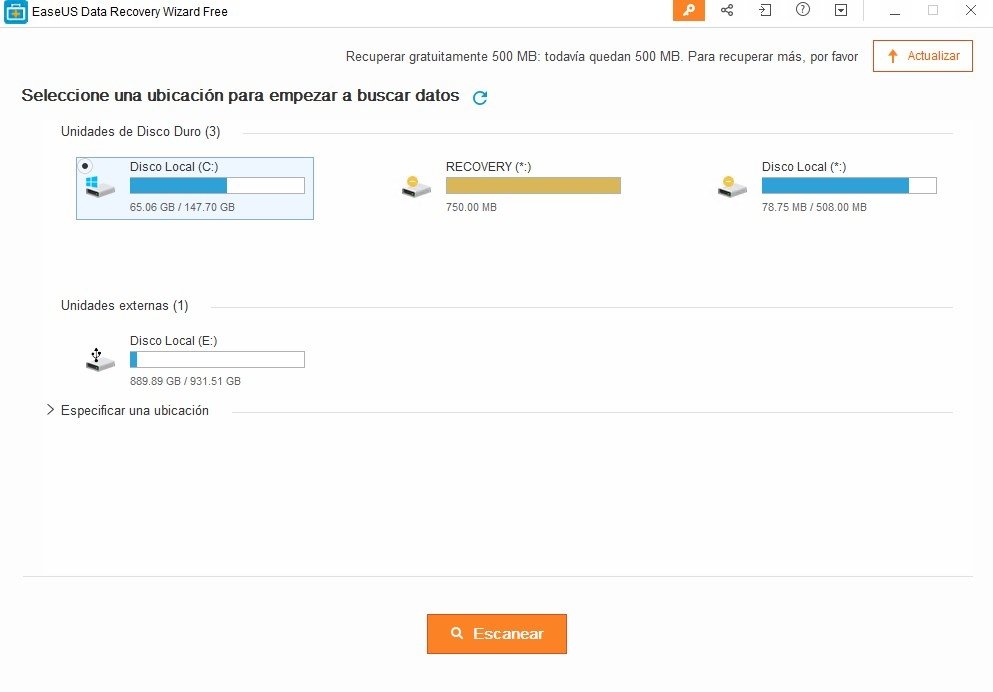Click the EaseUS app logo icon
This screenshot has height=692, width=993.
pos(15,11)
